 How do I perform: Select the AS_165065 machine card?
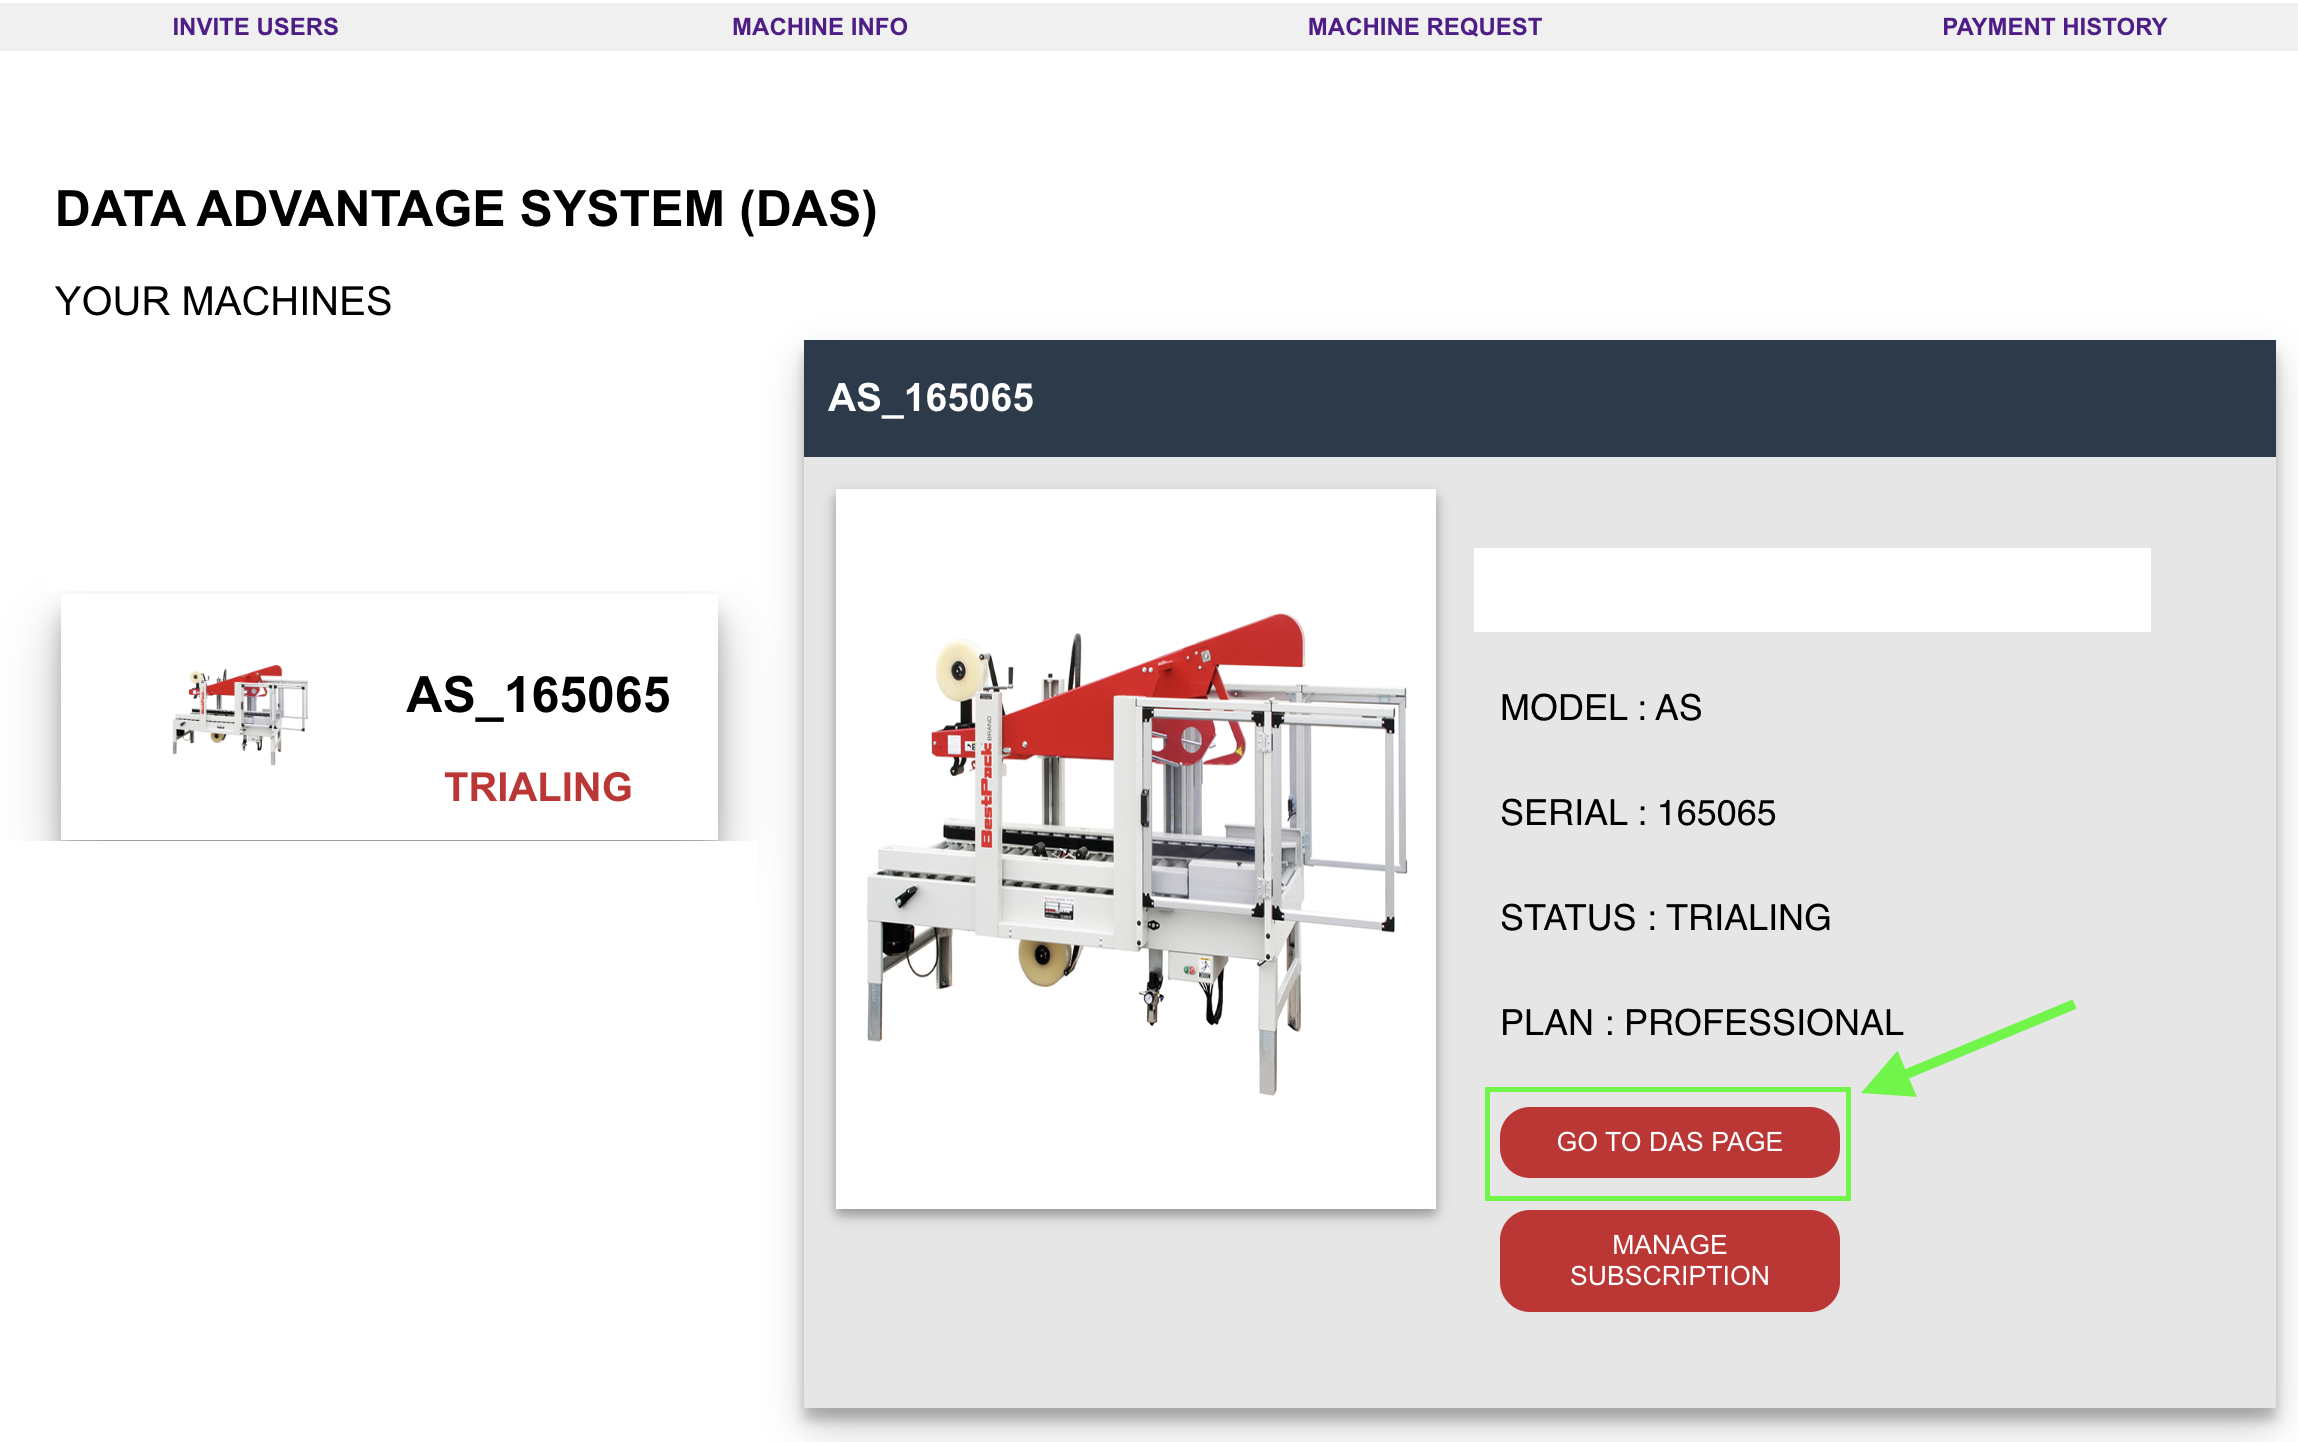(x=389, y=714)
